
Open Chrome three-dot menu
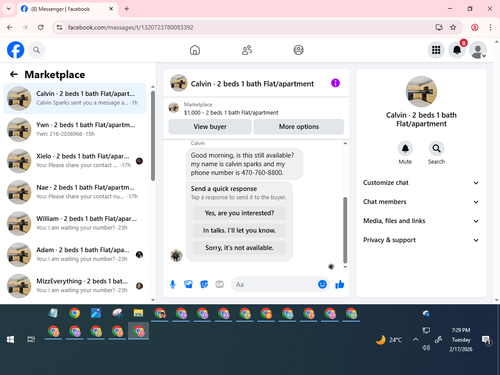tap(490, 27)
